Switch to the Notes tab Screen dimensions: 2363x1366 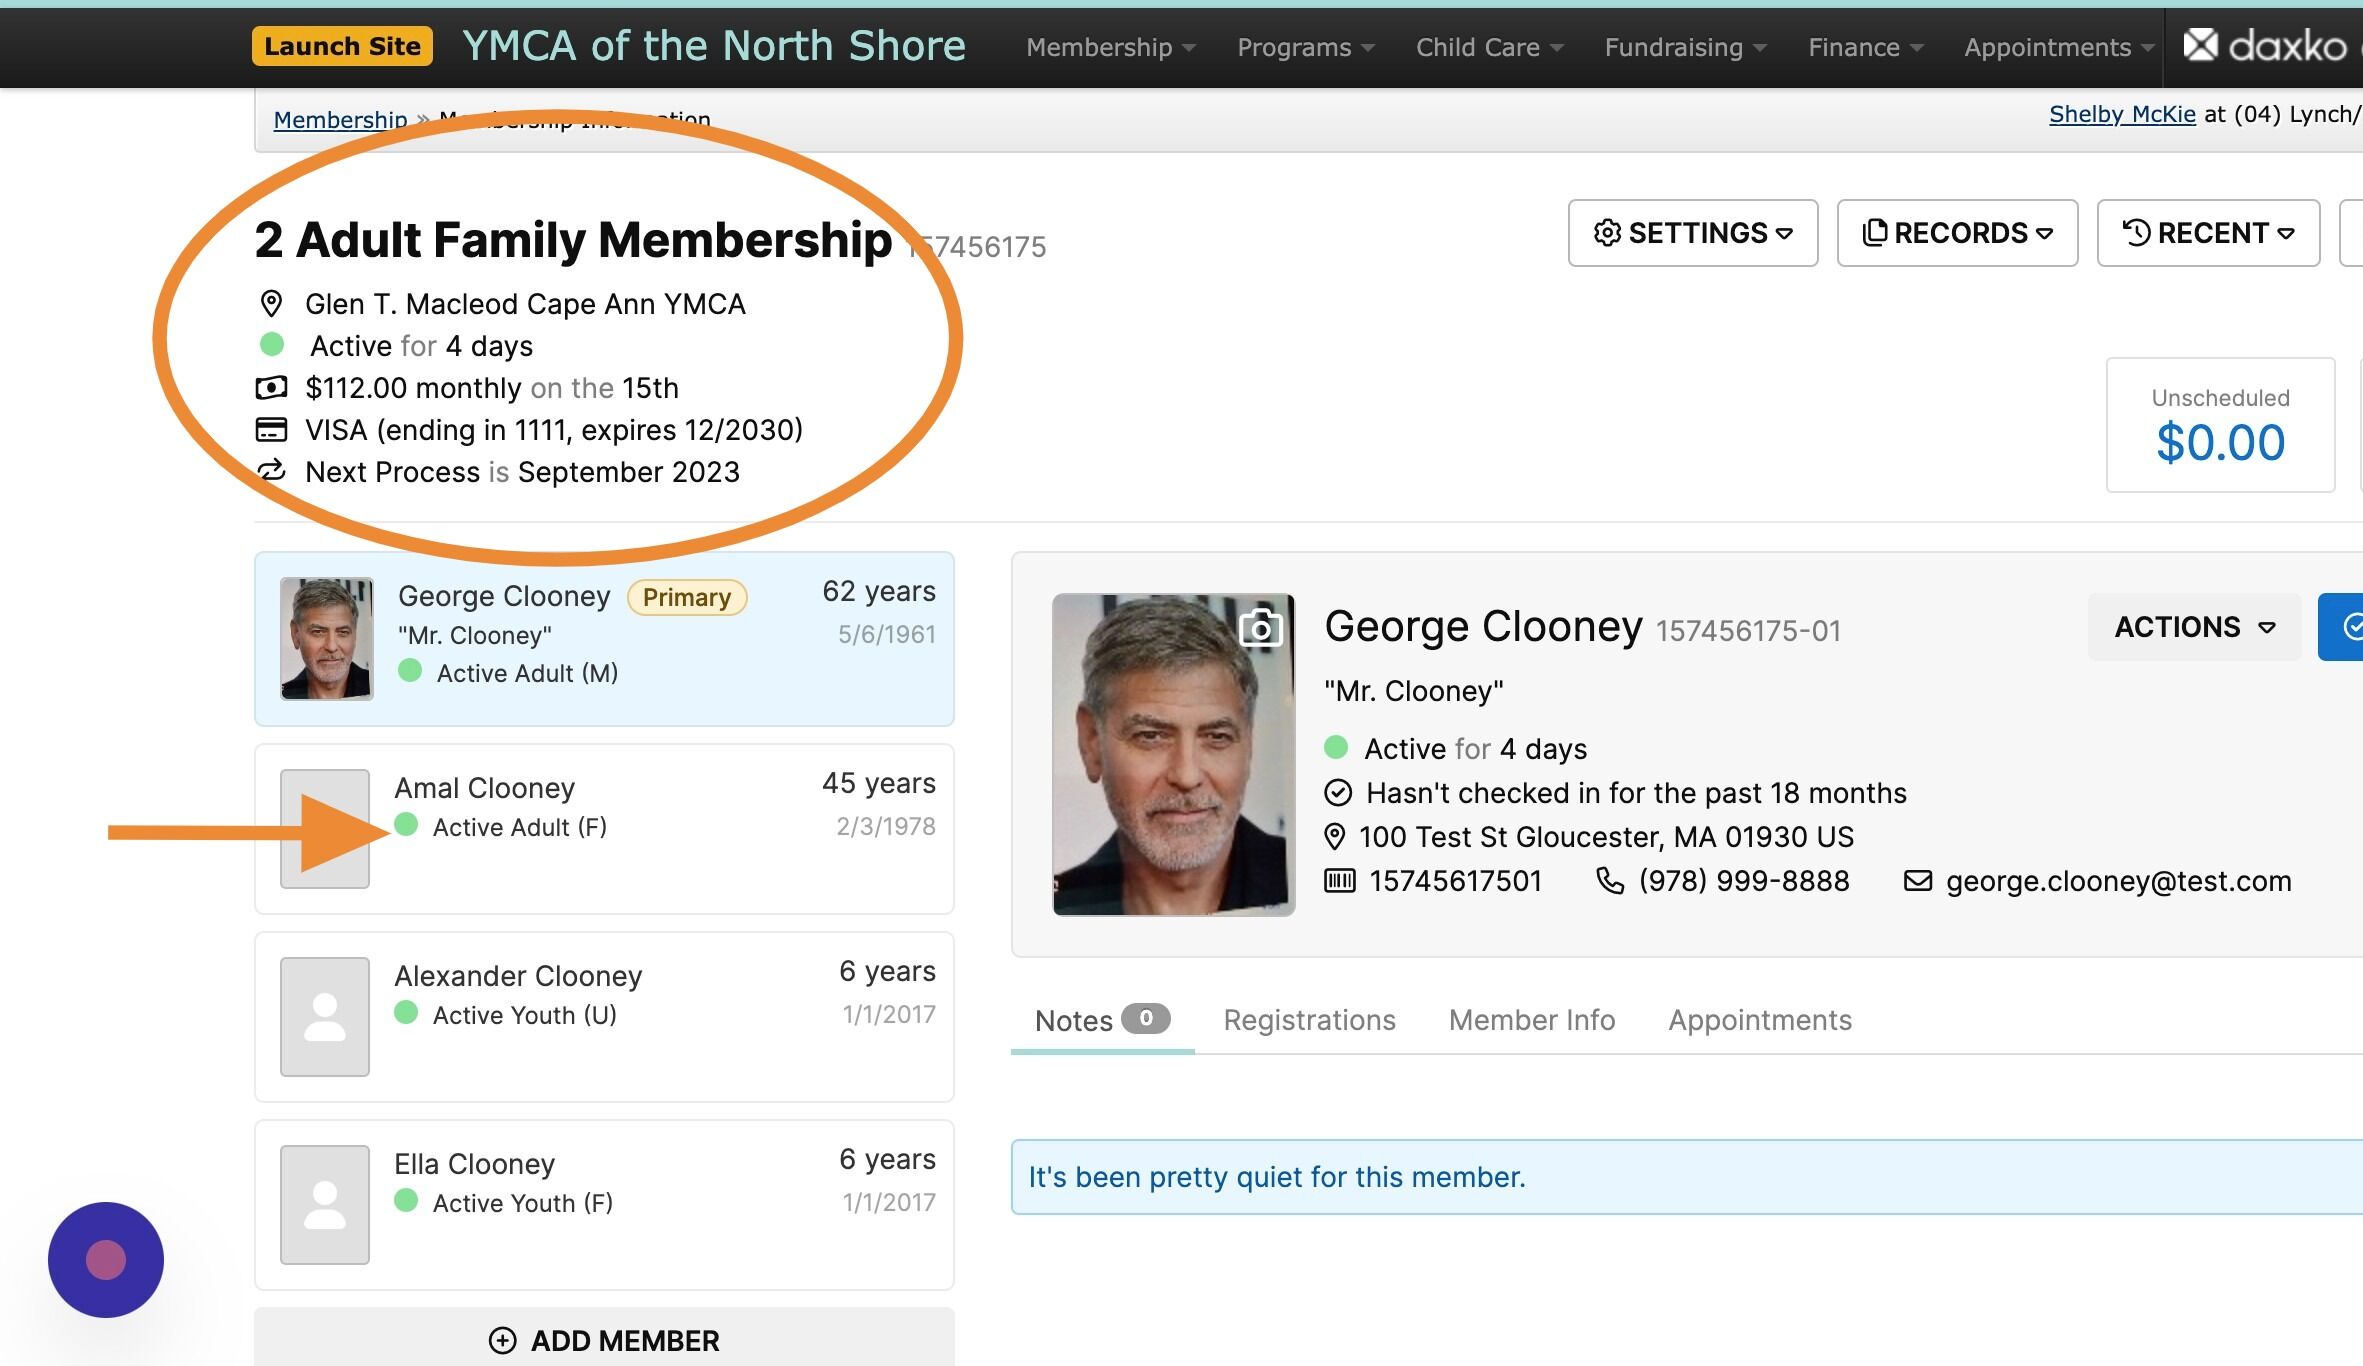pos(1102,1020)
